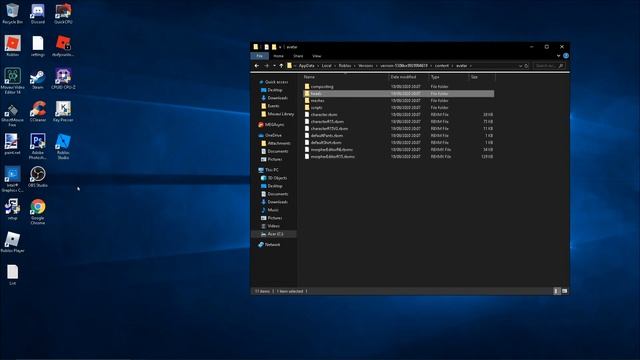Open Quick Access Toolbar customize dropdown
The width and height of the screenshot is (640, 360).
tap(280, 47)
